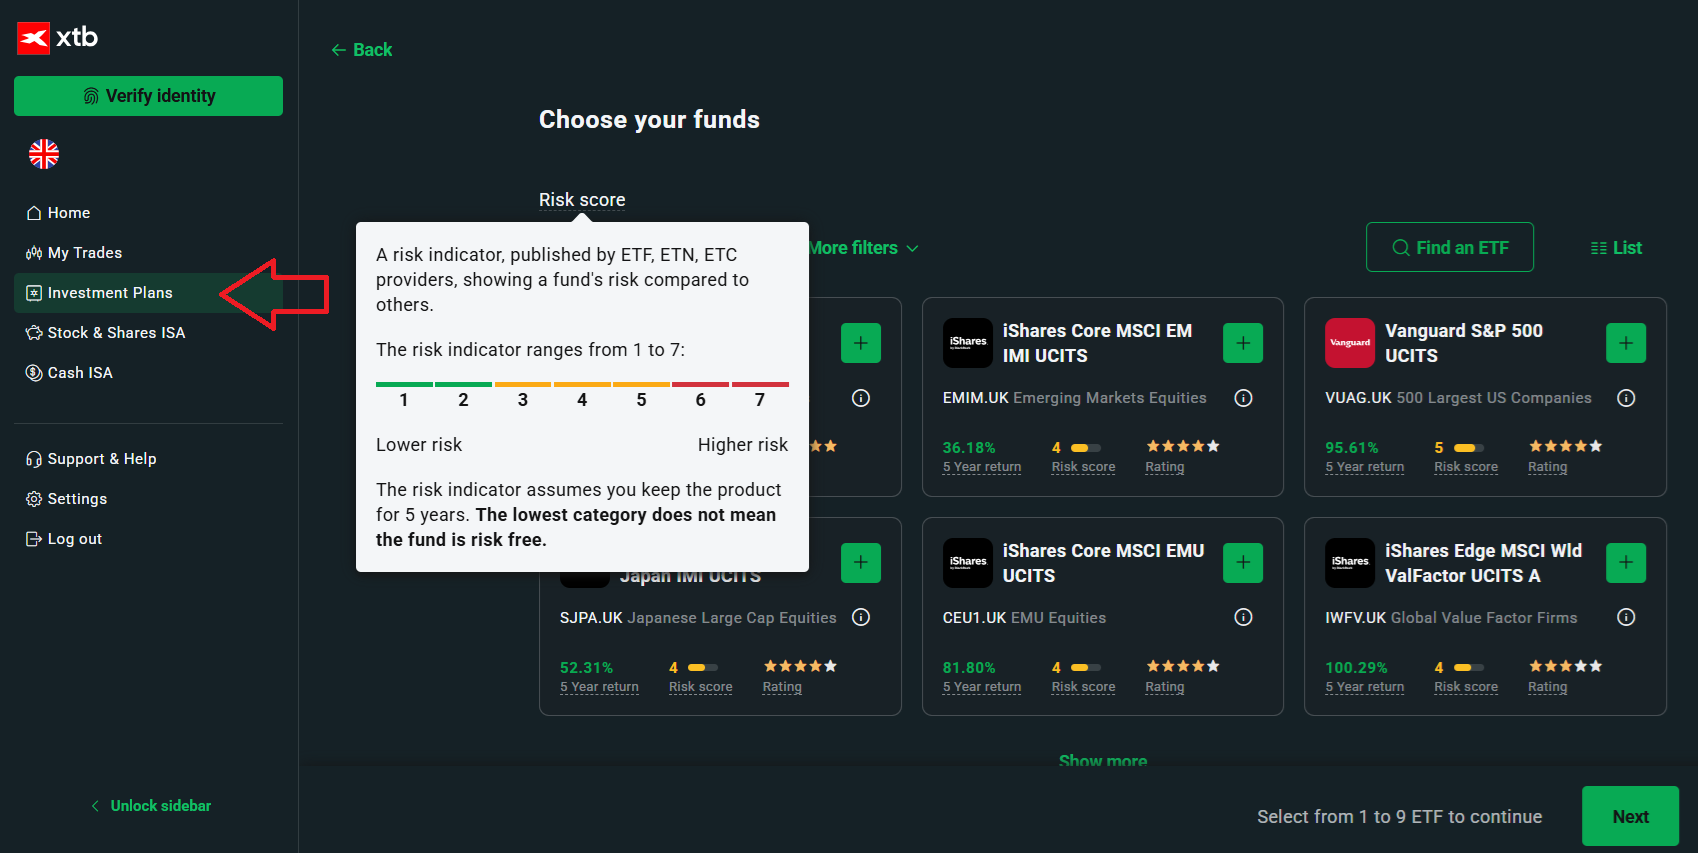Switch to List view
This screenshot has width=1699, height=853.
1616,248
